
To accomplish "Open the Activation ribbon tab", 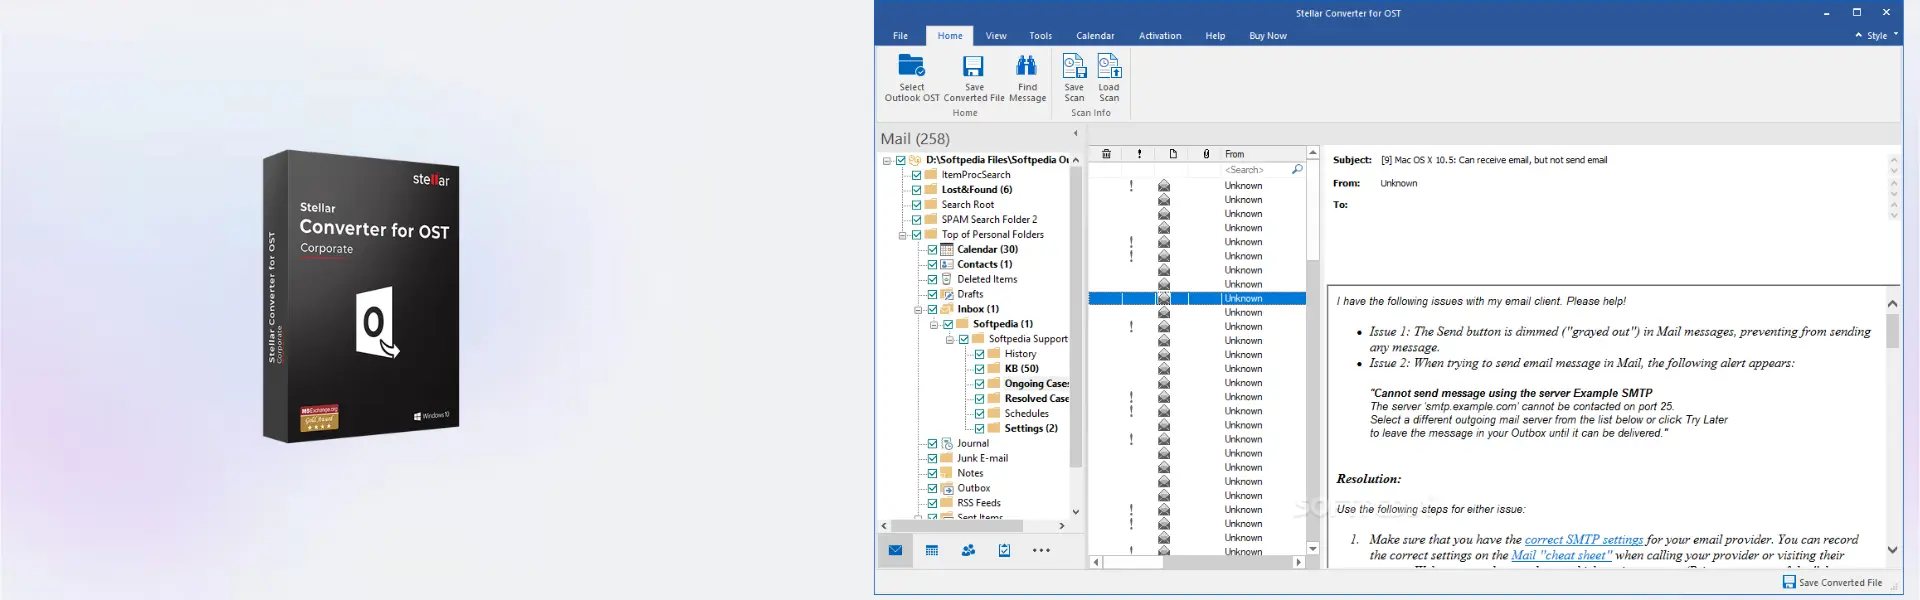I will pos(1160,36).
